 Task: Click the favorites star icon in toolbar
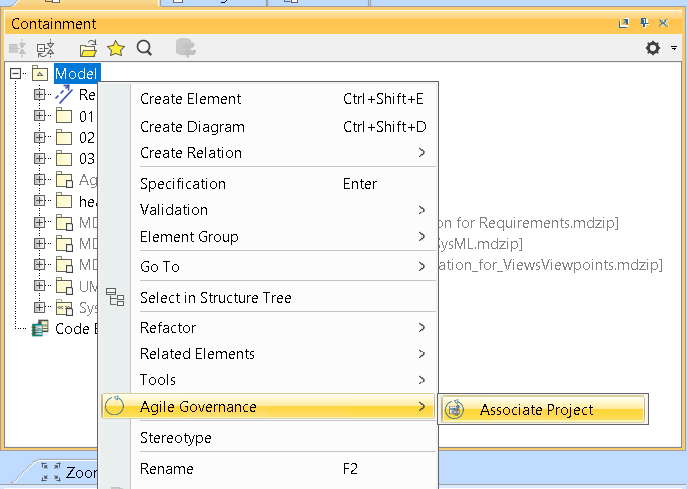coord(116,48)
